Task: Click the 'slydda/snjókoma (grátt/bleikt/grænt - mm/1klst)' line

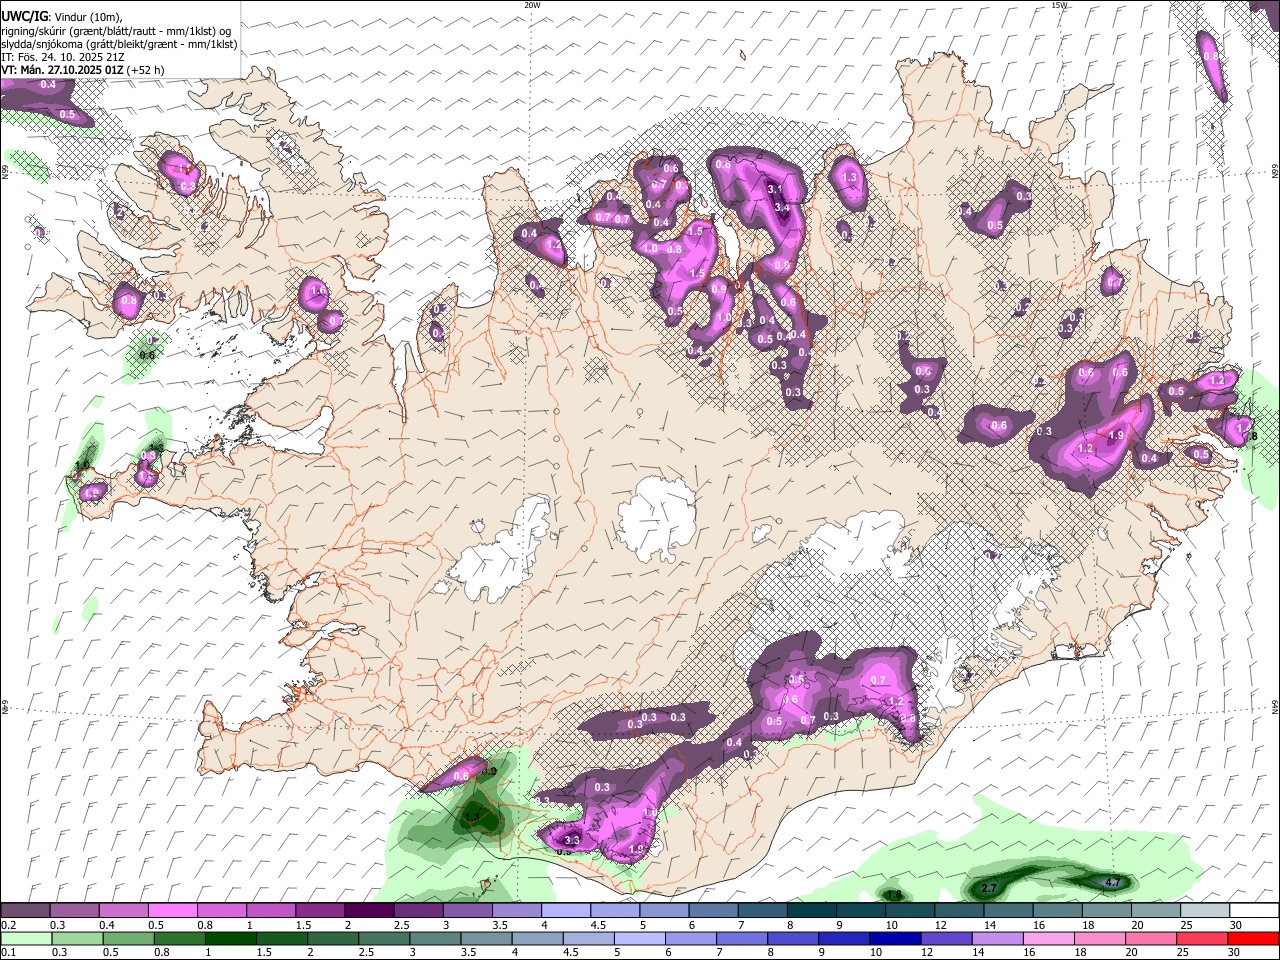Action: click(119, 44)
